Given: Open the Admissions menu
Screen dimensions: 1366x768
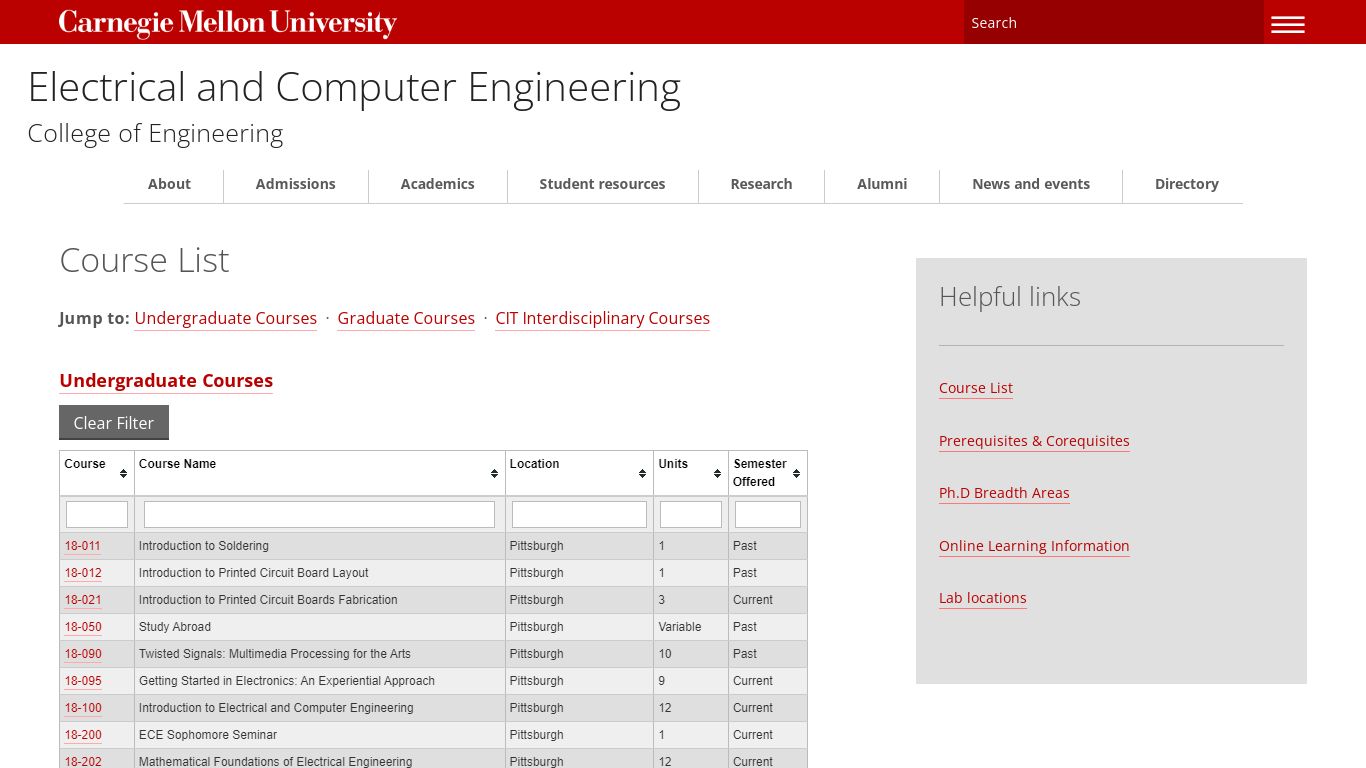Looking at the screenshot, I should [x=295, y=184].
